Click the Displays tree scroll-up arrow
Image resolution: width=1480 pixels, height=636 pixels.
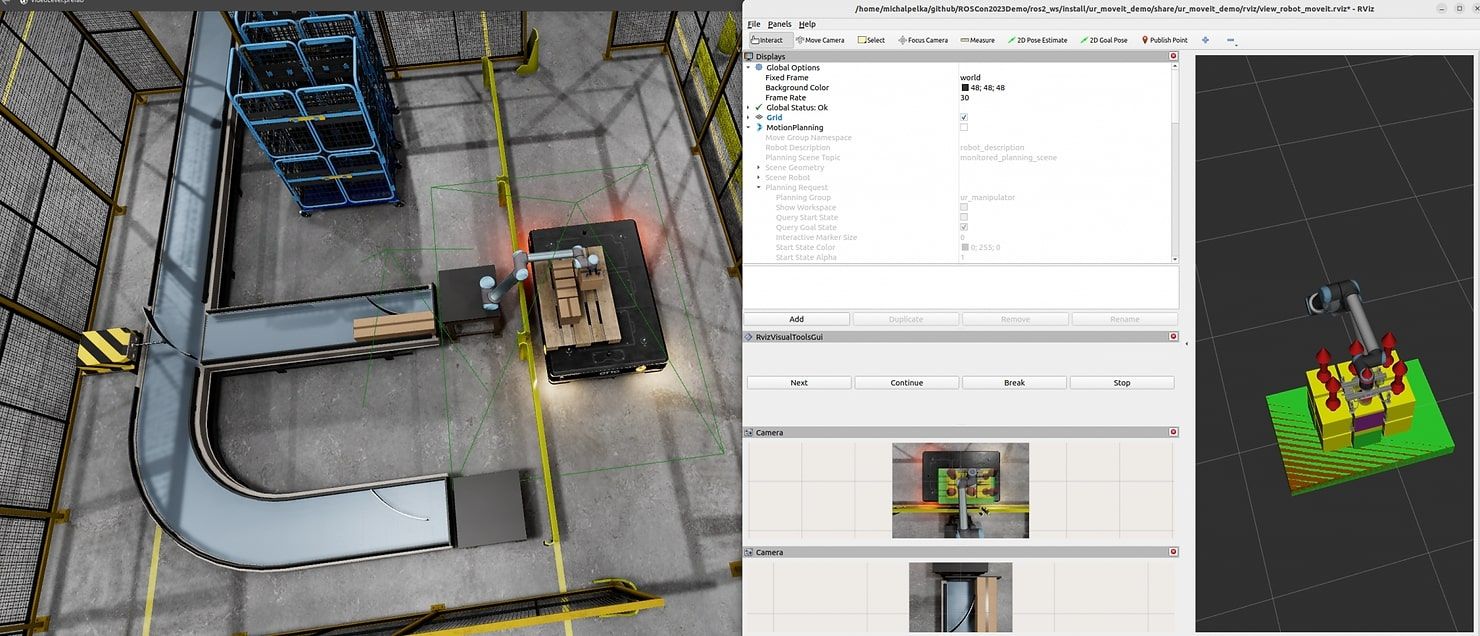[1174, 66]
